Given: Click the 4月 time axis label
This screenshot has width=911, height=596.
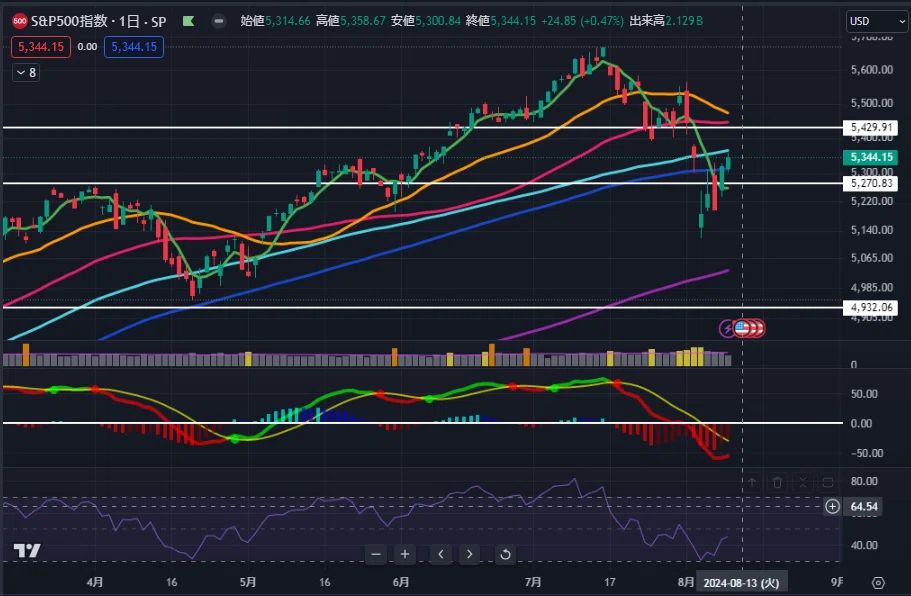Looking at the screenshot, I should (x=95, y=582).
